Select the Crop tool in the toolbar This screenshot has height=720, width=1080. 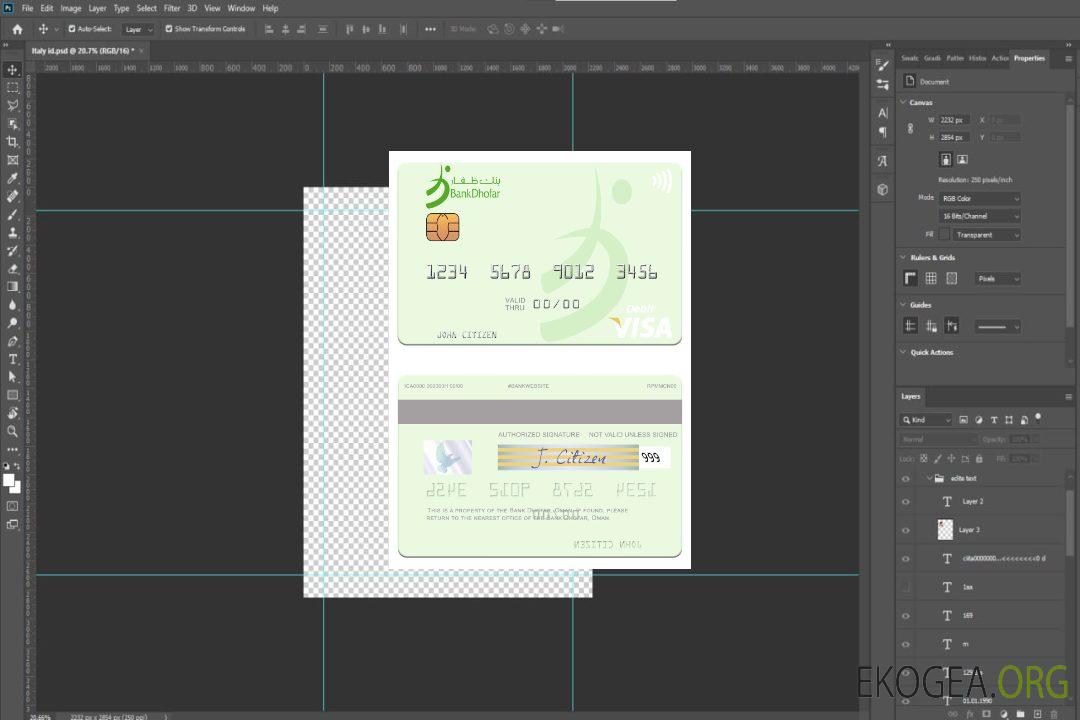13,141
